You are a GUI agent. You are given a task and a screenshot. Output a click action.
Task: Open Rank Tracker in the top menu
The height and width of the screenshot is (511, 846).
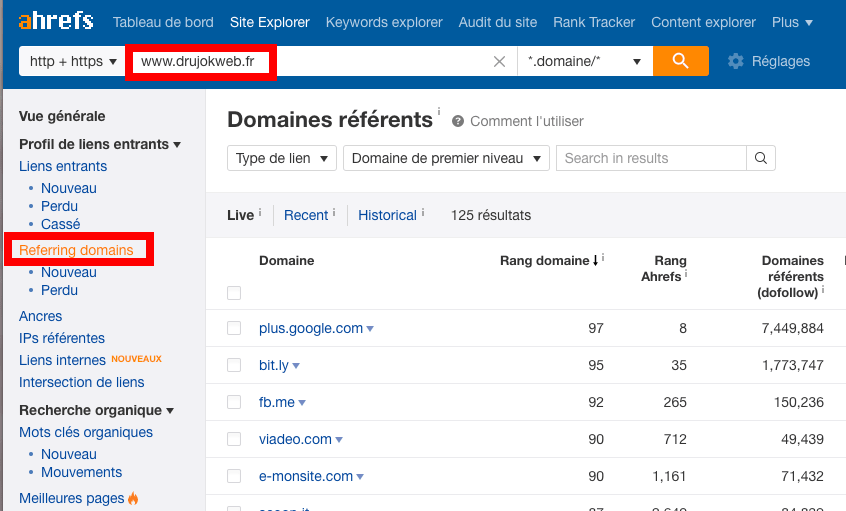(594, 22)
